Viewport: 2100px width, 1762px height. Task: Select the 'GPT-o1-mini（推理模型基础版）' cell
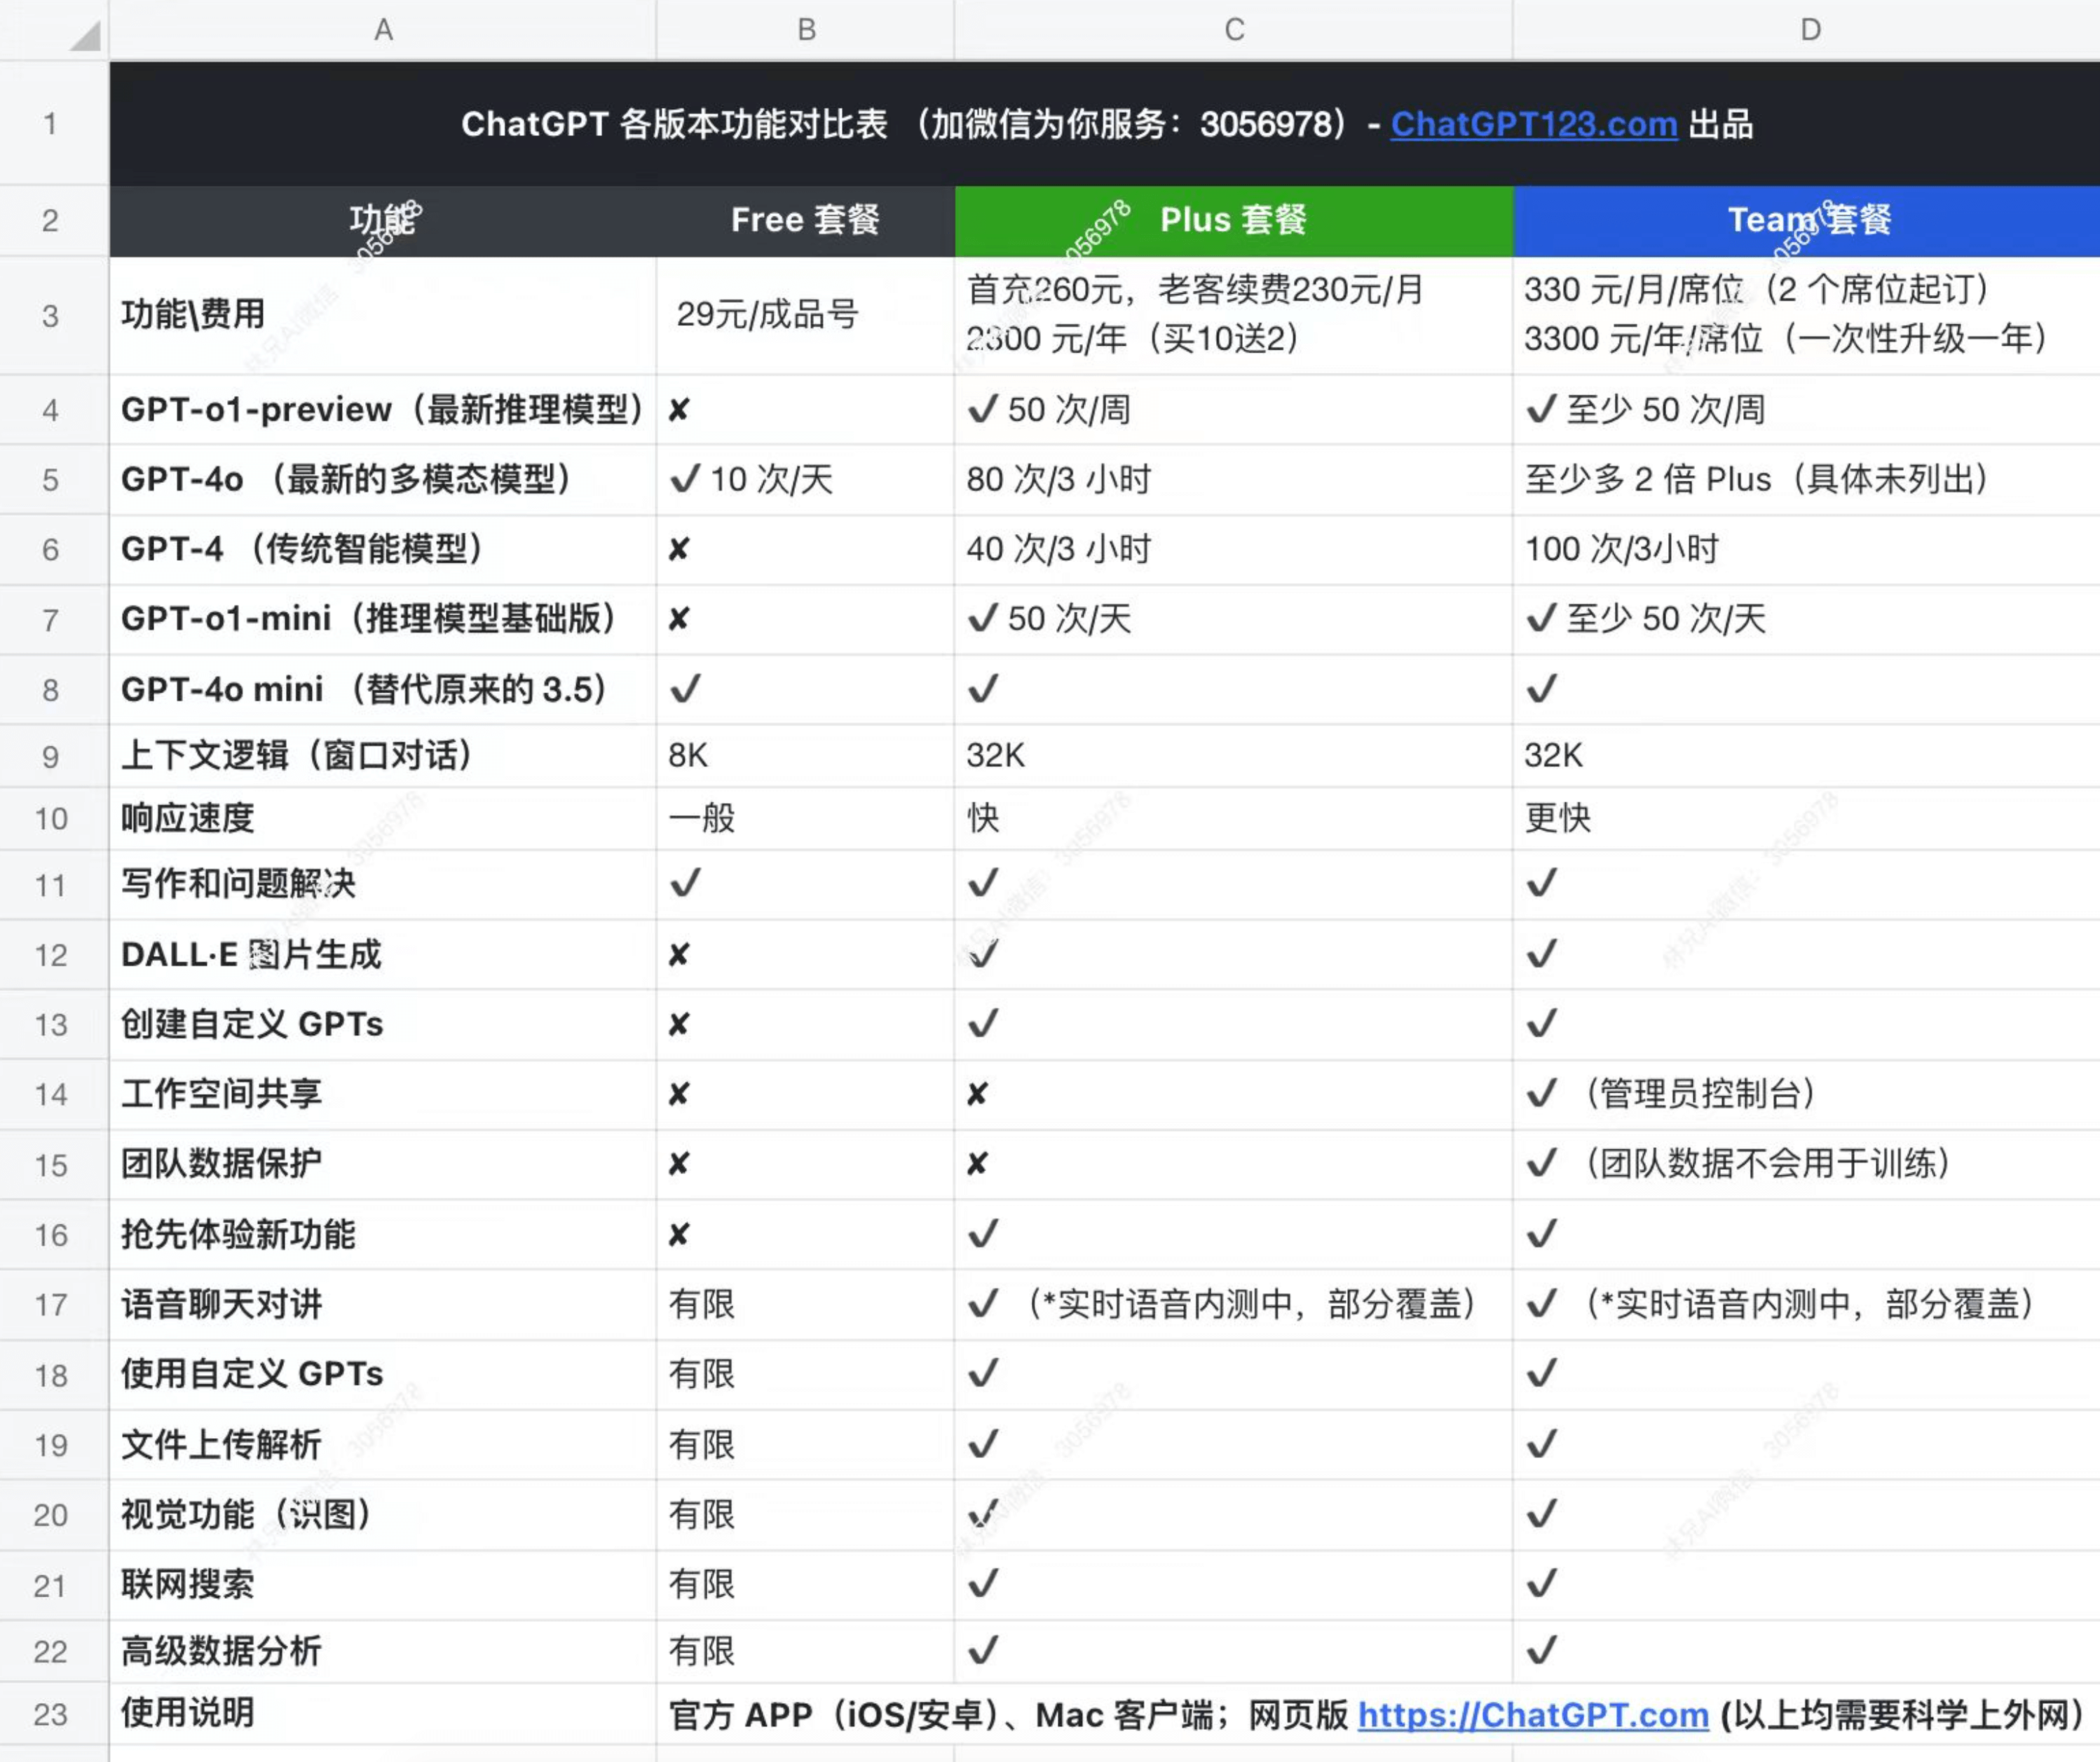pyautogui.click(x=383, y=620)
